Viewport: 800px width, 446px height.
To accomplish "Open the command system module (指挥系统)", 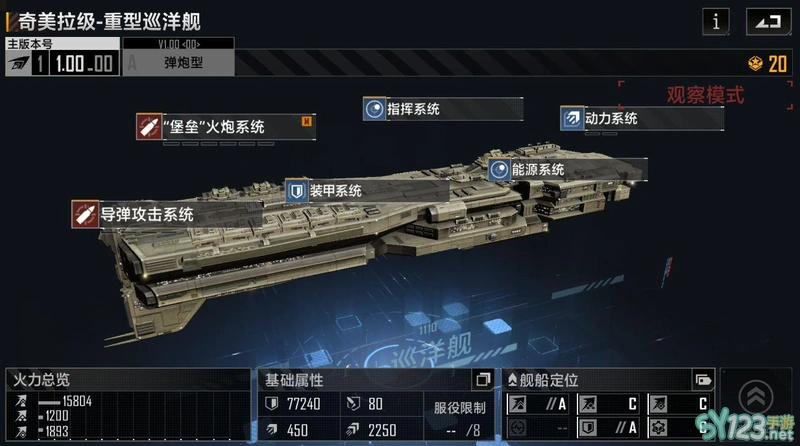I will (443, 109).
